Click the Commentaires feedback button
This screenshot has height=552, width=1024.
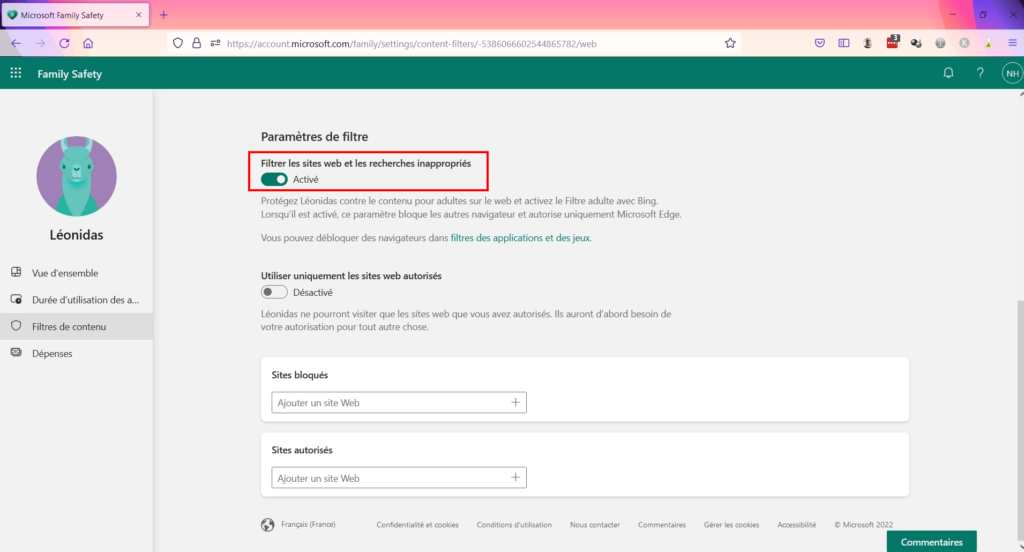931,542
